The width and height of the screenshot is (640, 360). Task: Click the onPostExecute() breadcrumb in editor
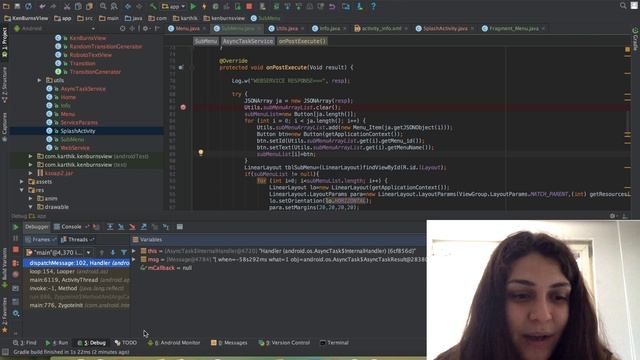[x=302, y=41]
